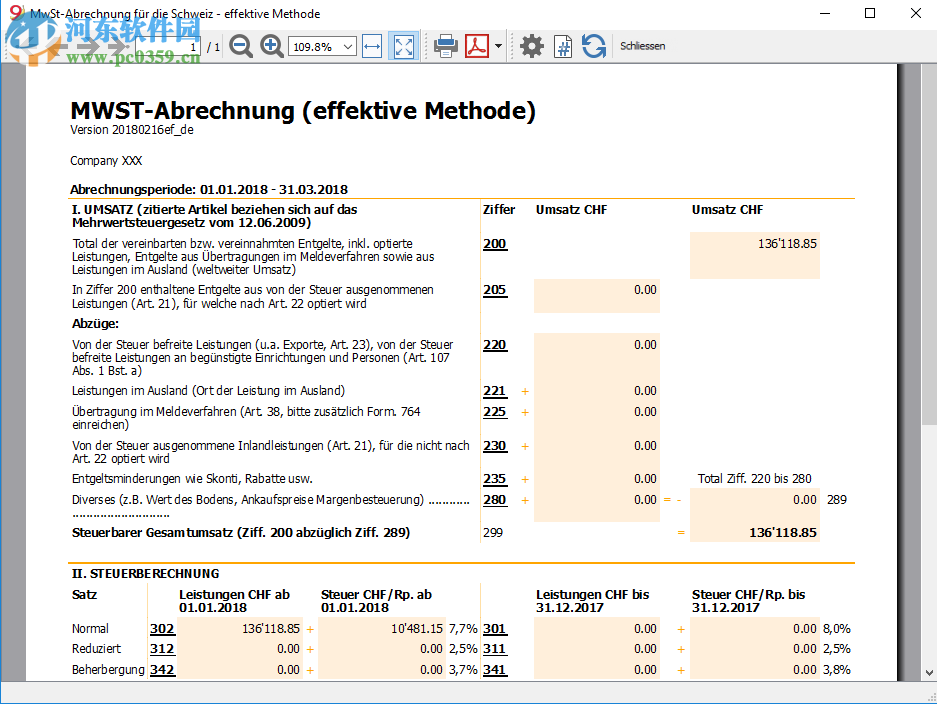937x705 pixels.
Task: Select the 10'481.15 tax amount
Action: [417, 629]
